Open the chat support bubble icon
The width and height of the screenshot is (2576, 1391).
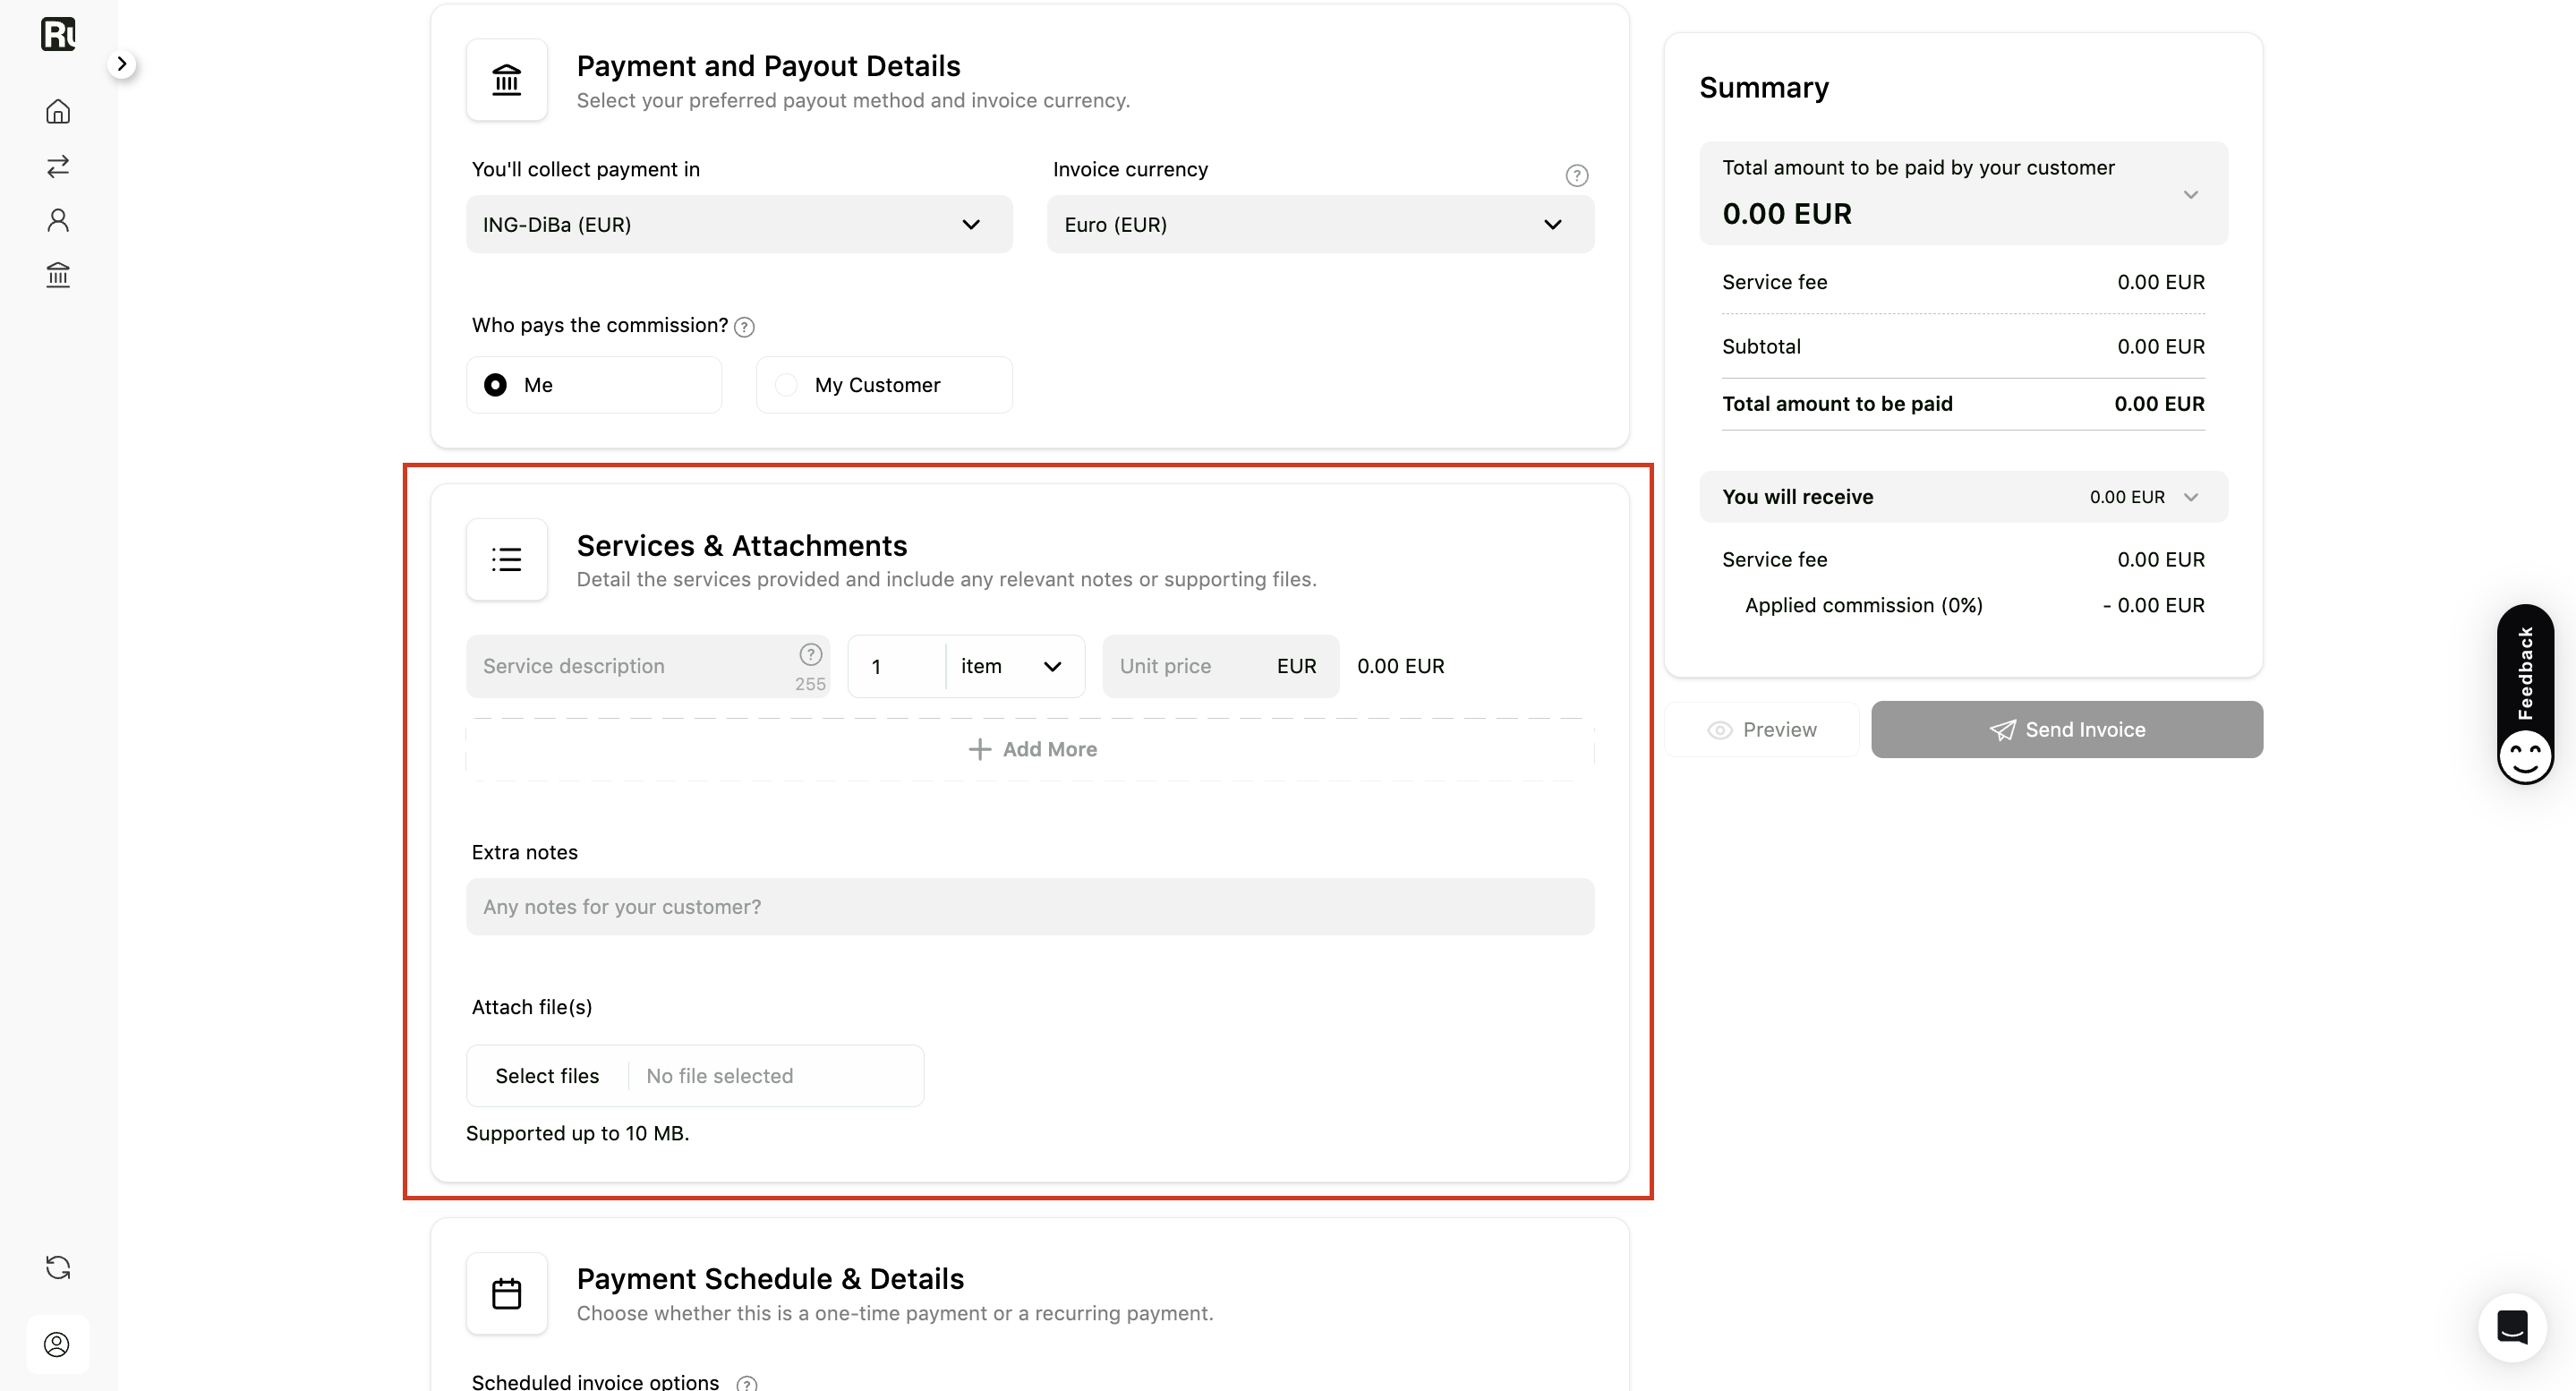pyautogui.click(x=2512, y=1327)
